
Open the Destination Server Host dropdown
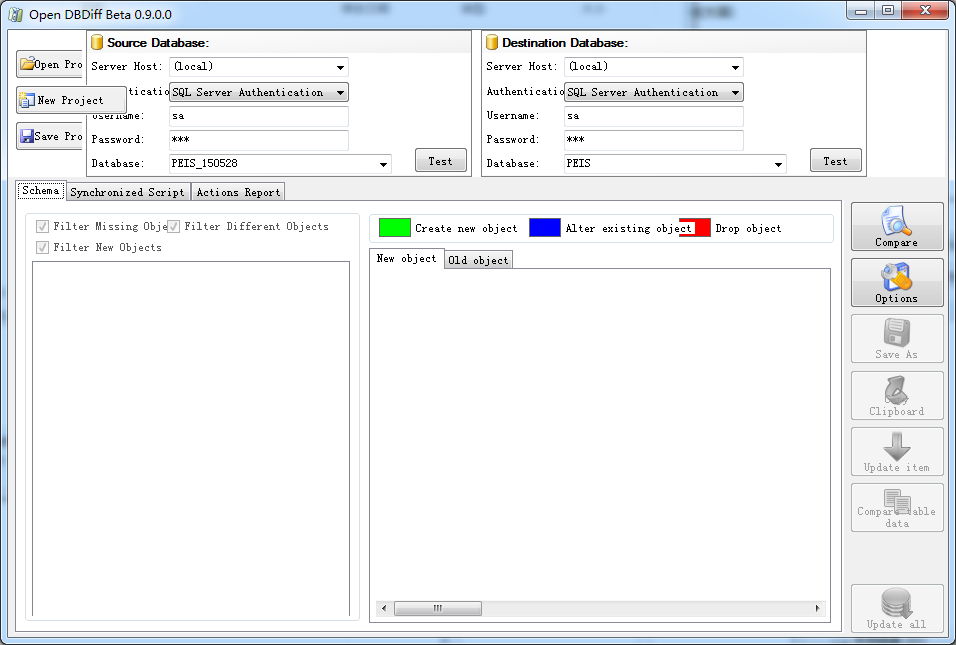pos(733,67)
